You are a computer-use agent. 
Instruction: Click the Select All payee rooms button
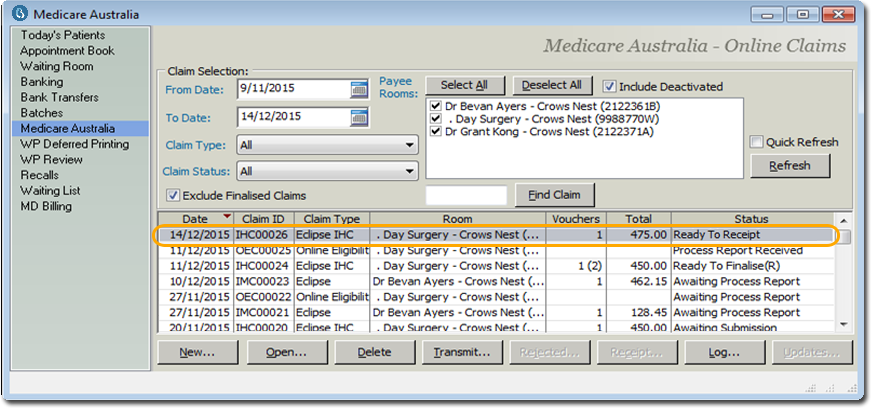click(464, 86)
